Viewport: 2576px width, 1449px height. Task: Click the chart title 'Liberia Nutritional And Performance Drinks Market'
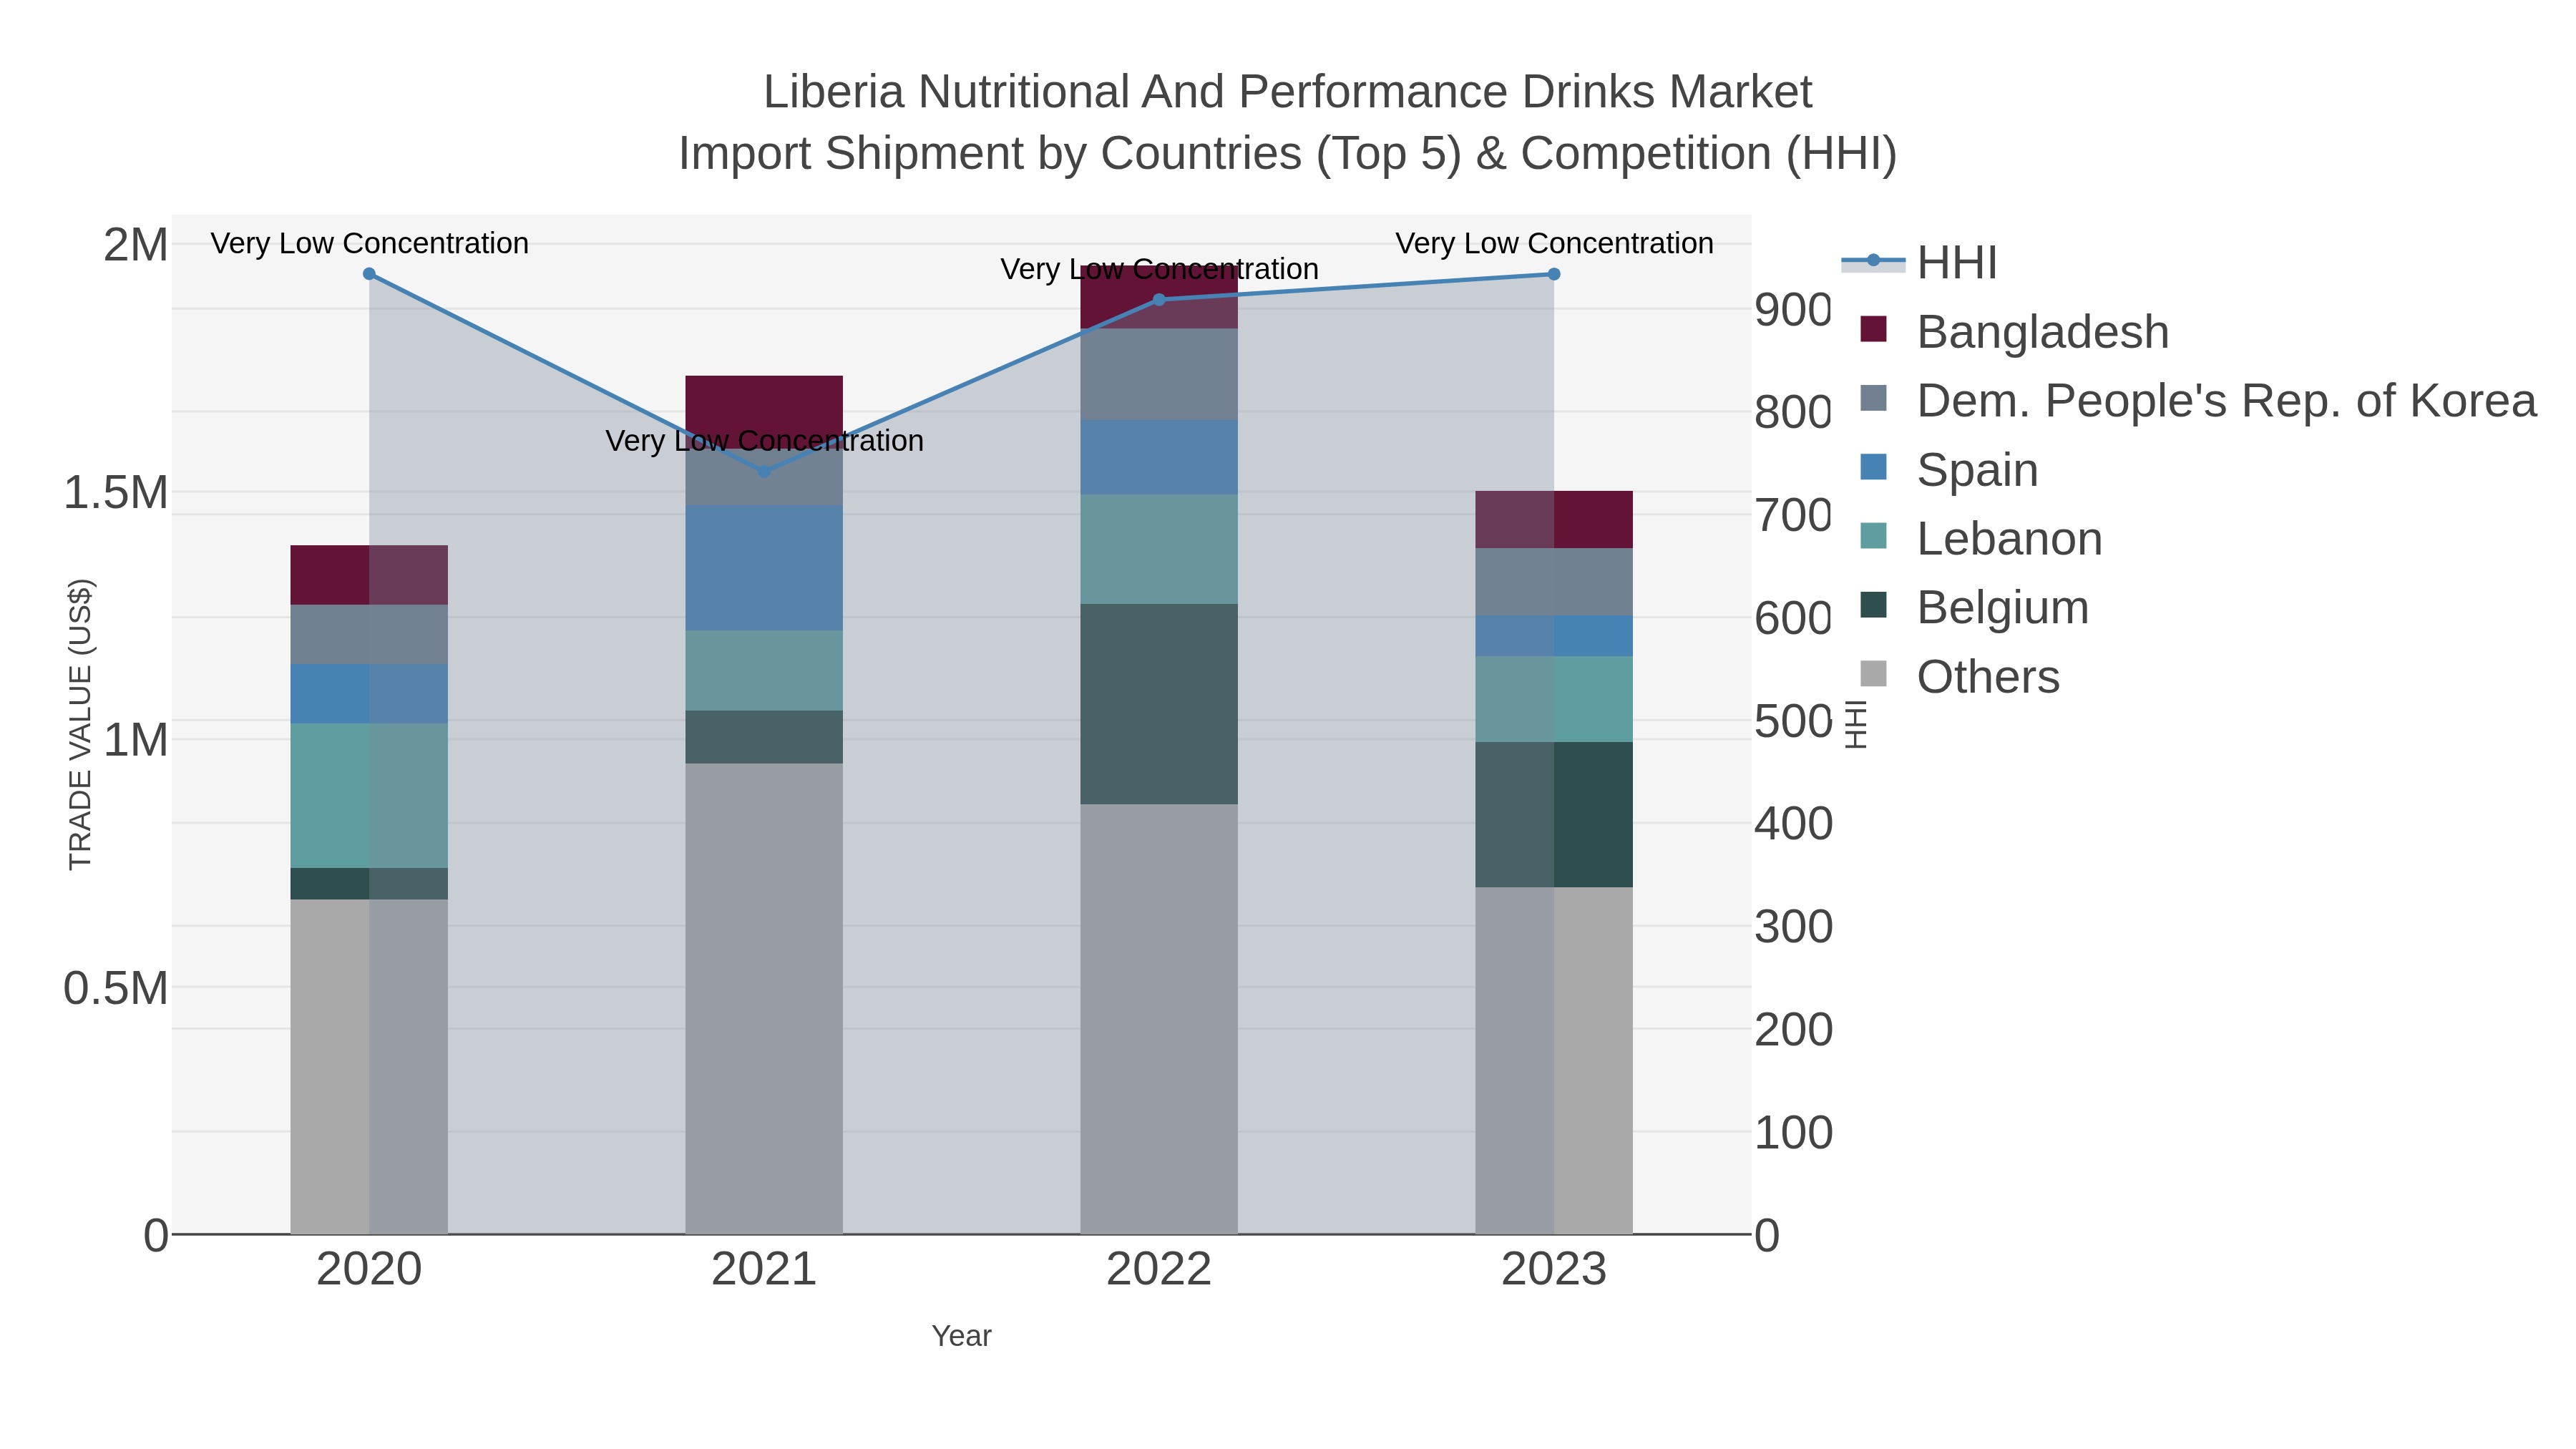(x=1288, y=92)
